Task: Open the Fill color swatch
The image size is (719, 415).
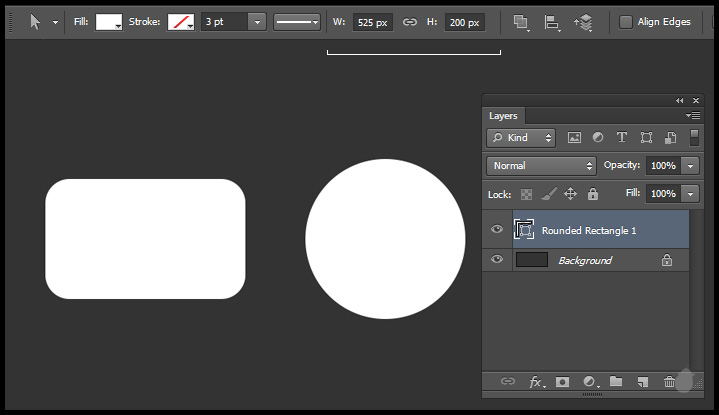Action: (108, 22)
